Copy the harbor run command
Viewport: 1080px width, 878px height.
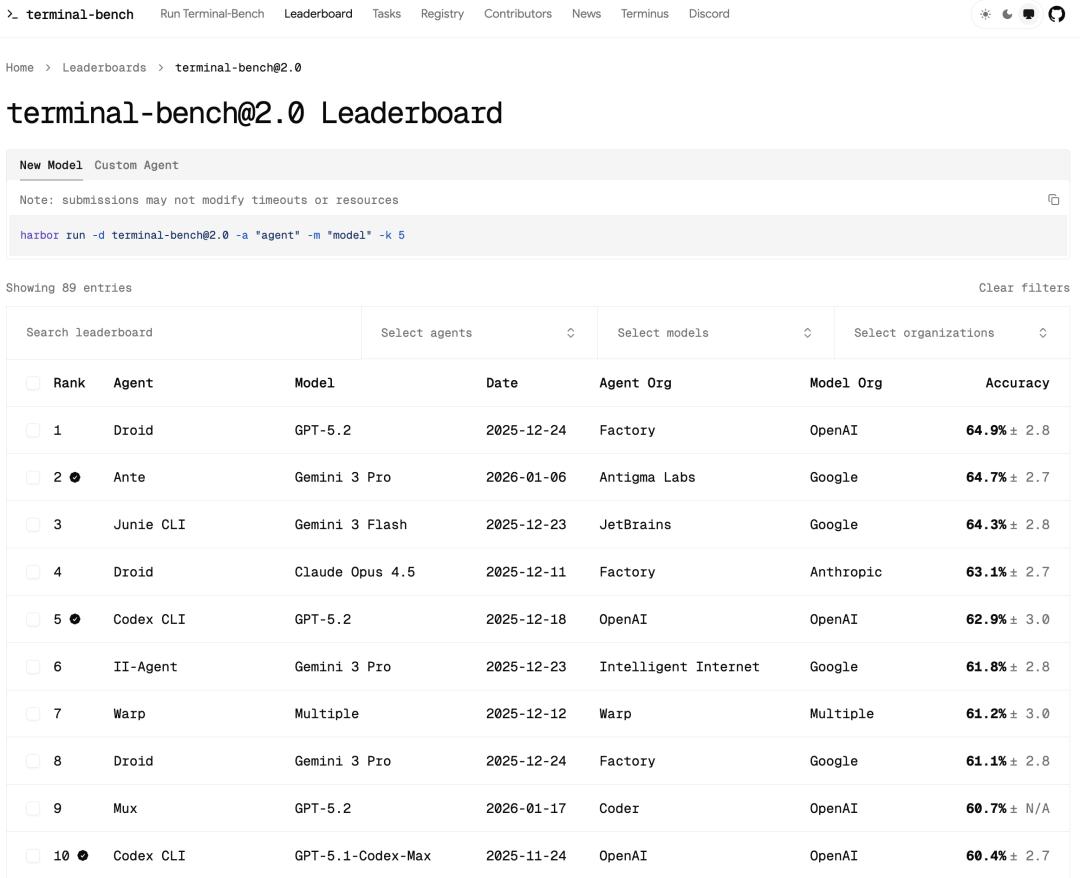tap(1053, 200)
